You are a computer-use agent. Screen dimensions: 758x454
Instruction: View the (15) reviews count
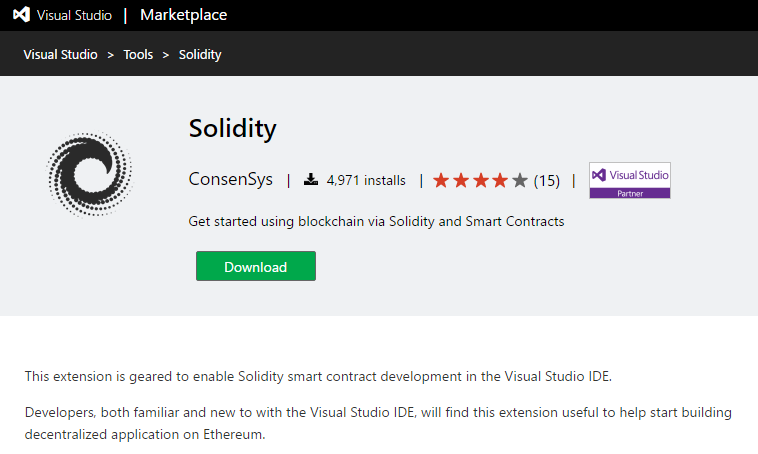[547, 181]
